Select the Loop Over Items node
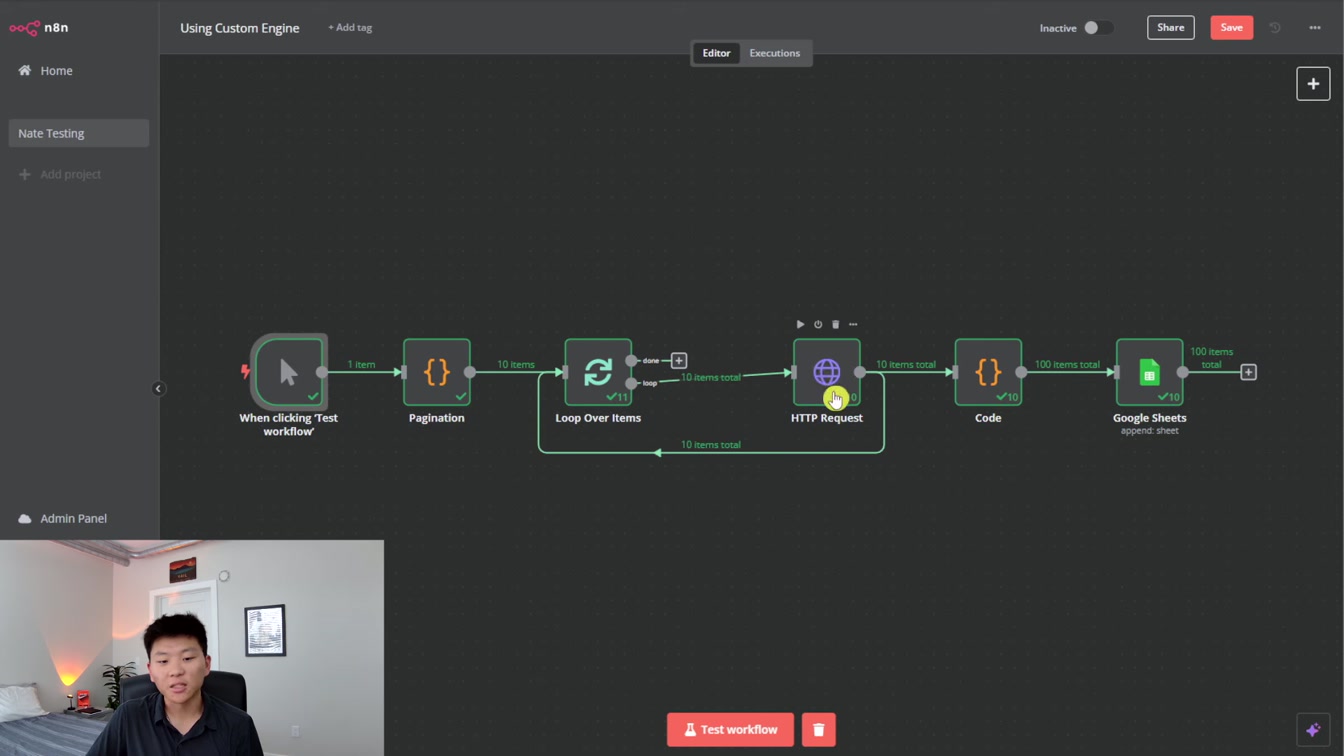 tap(598, 372)
